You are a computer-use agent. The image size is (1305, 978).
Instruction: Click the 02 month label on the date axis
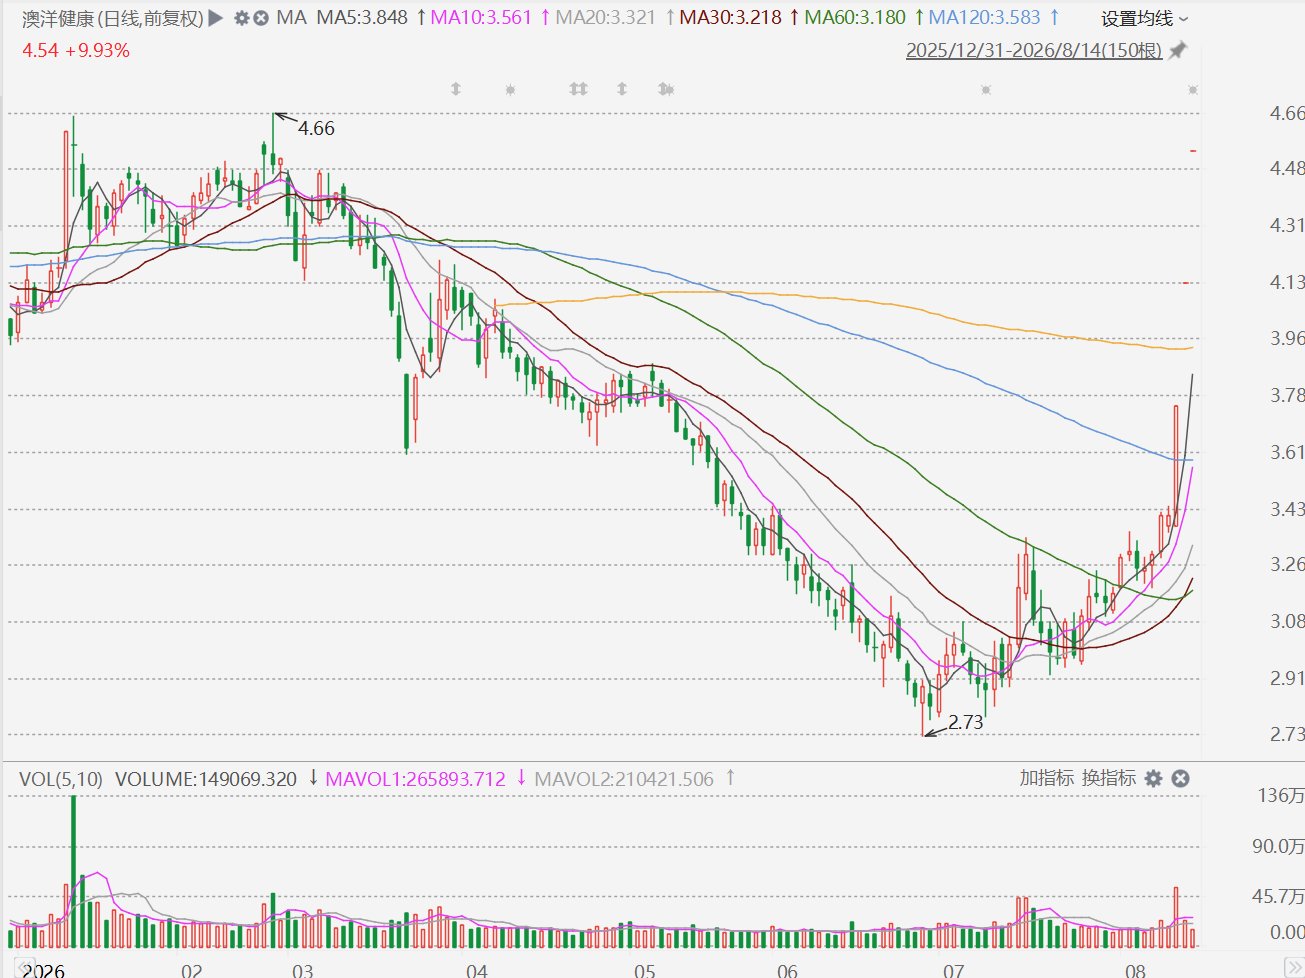(x=191, y=970)
